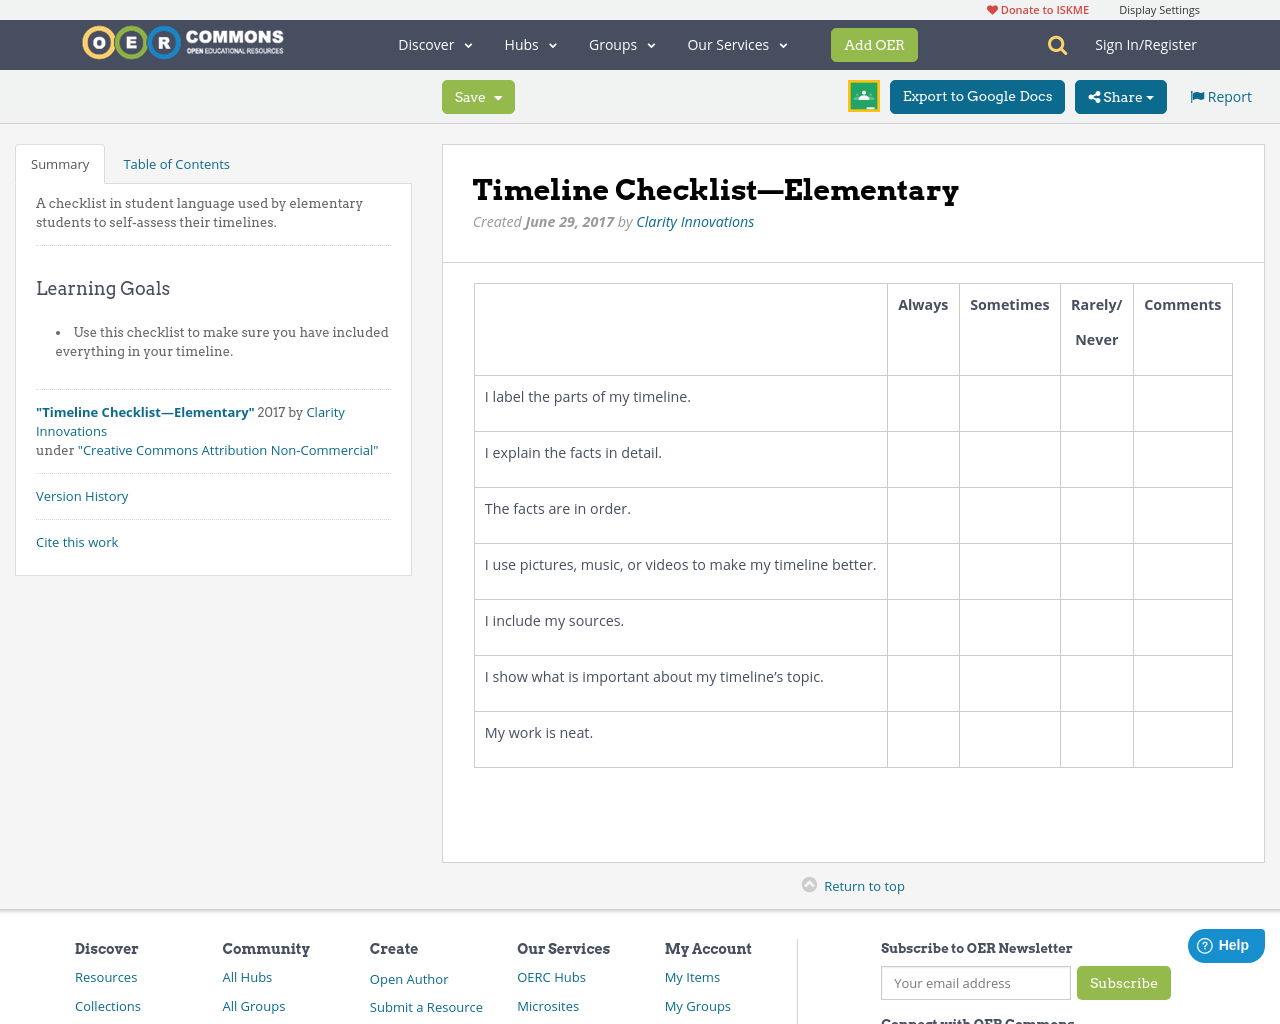Select the Summary tab
The image size is (1280, 1024).
(x=59, y=163)
